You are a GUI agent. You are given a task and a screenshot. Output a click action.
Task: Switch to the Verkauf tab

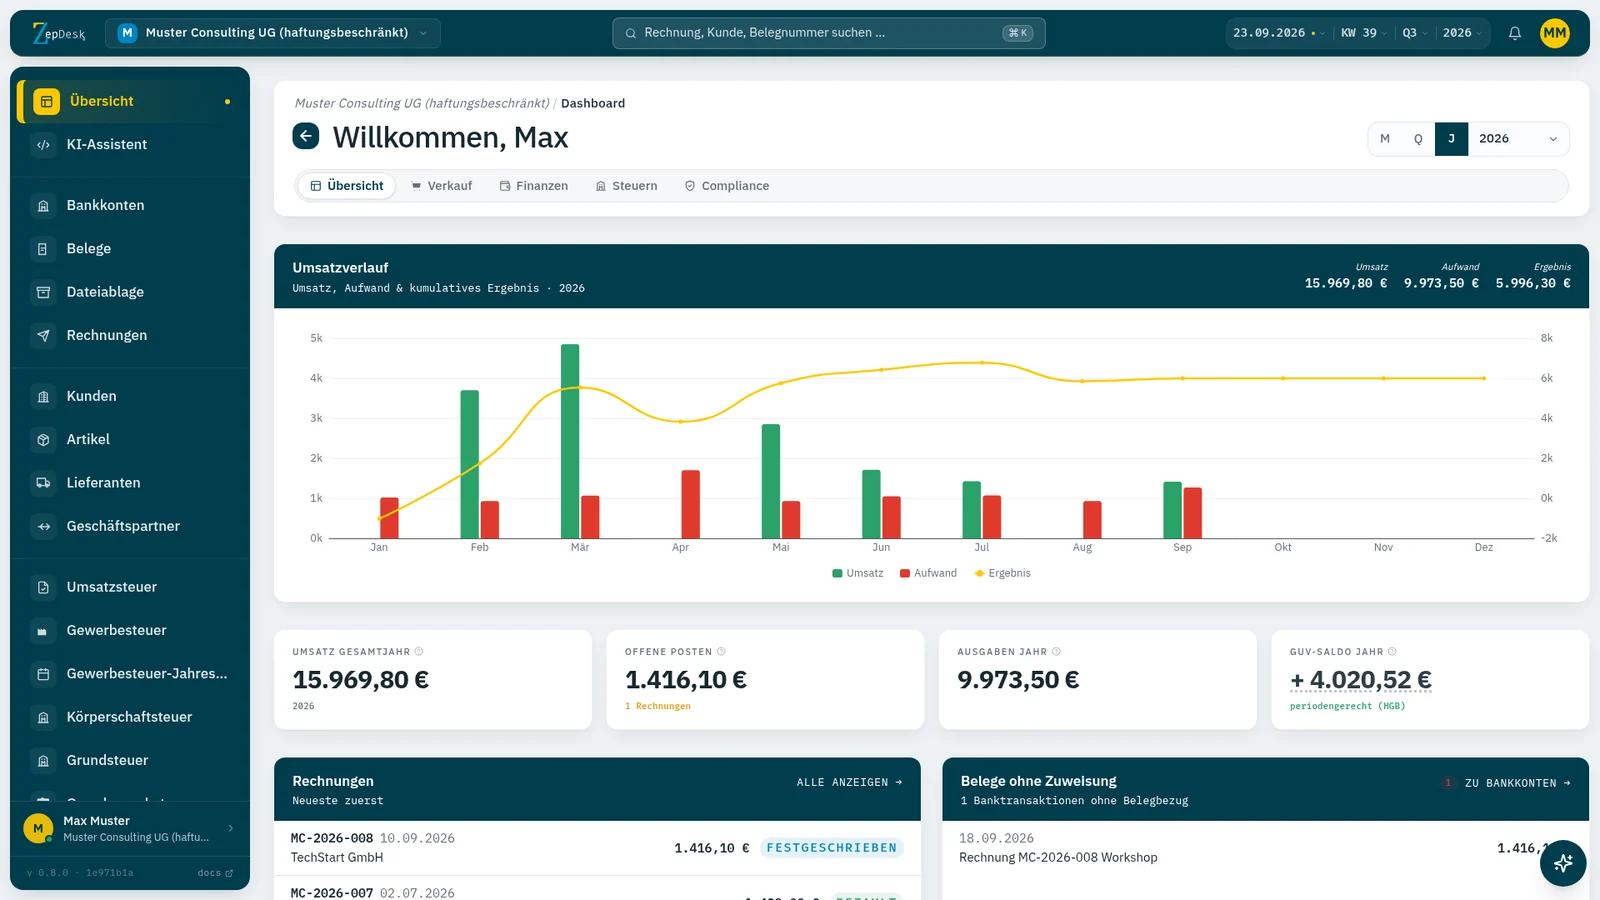[x=441, y=186]
